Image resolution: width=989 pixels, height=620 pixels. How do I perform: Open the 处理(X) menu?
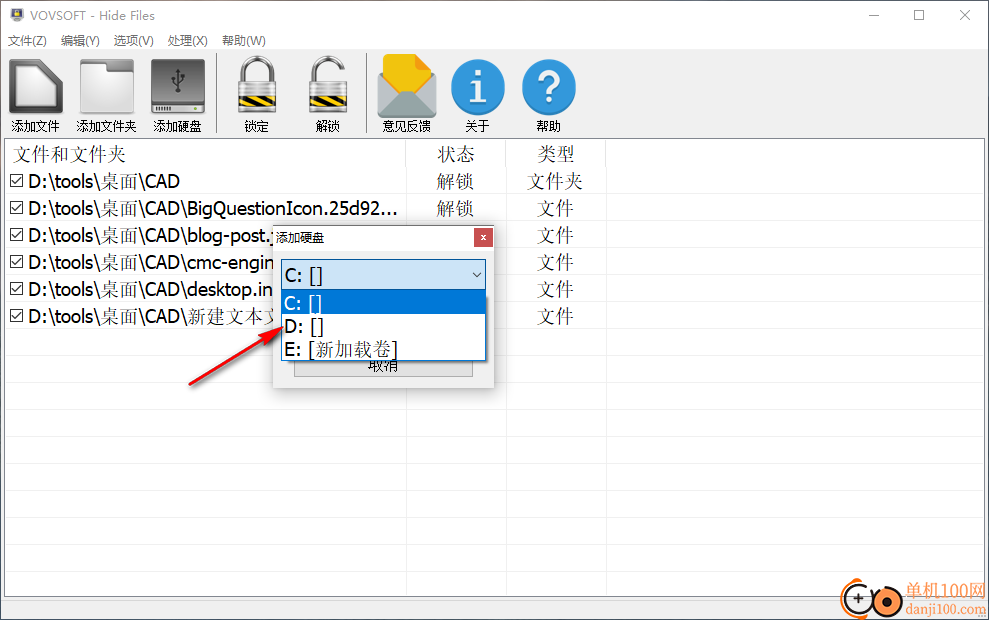coord(187,41)
